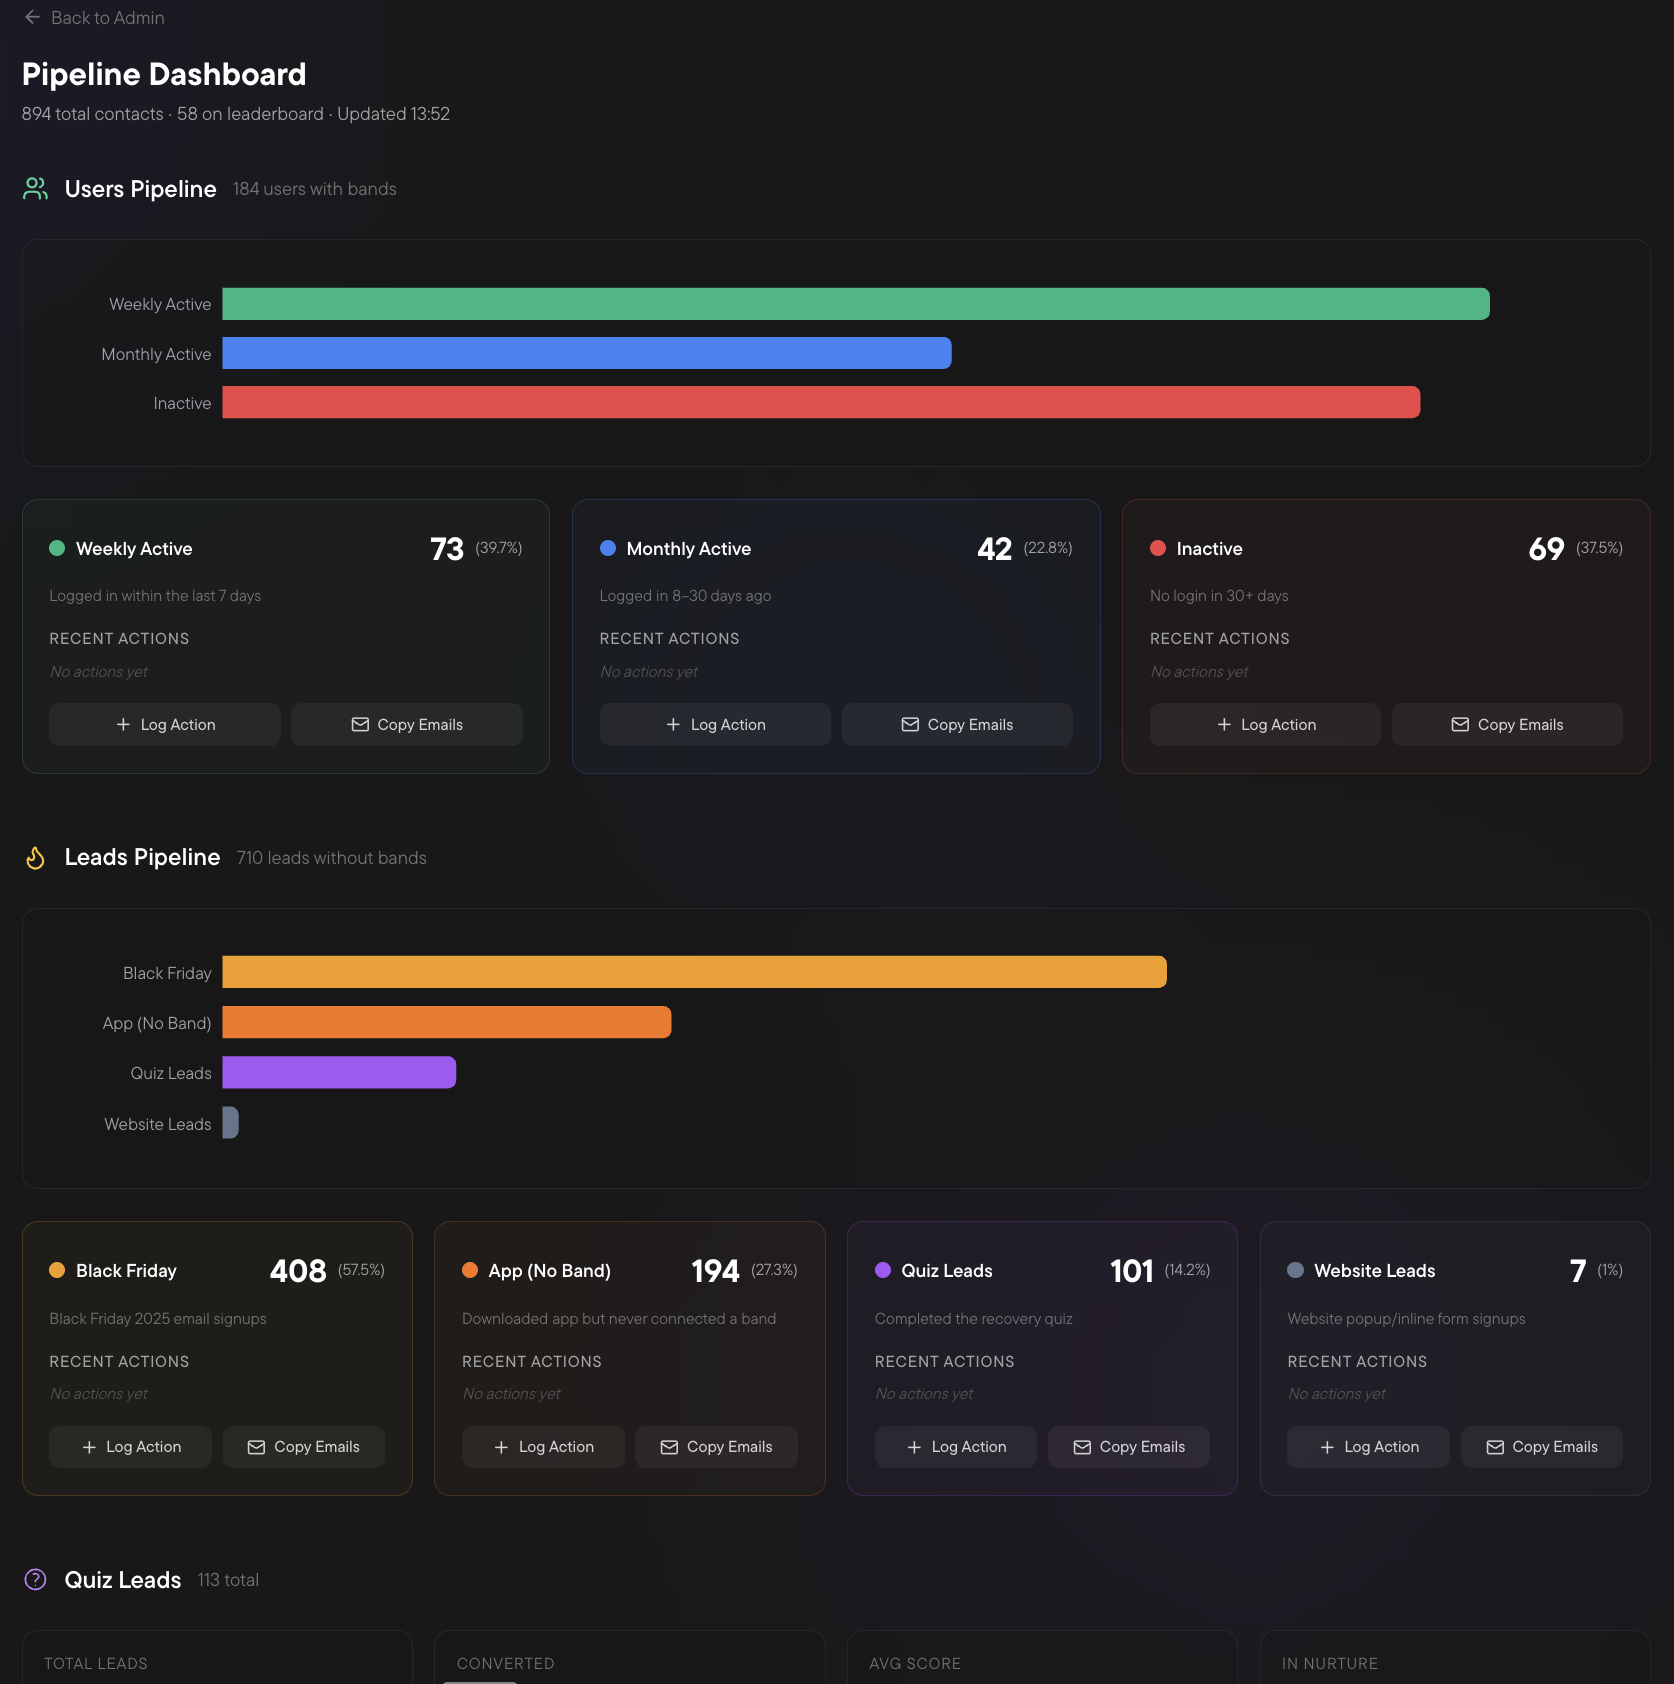Click envelope icon in Website Leads Copy Emails
1674x1684 pixels.
(1495, 1447)
